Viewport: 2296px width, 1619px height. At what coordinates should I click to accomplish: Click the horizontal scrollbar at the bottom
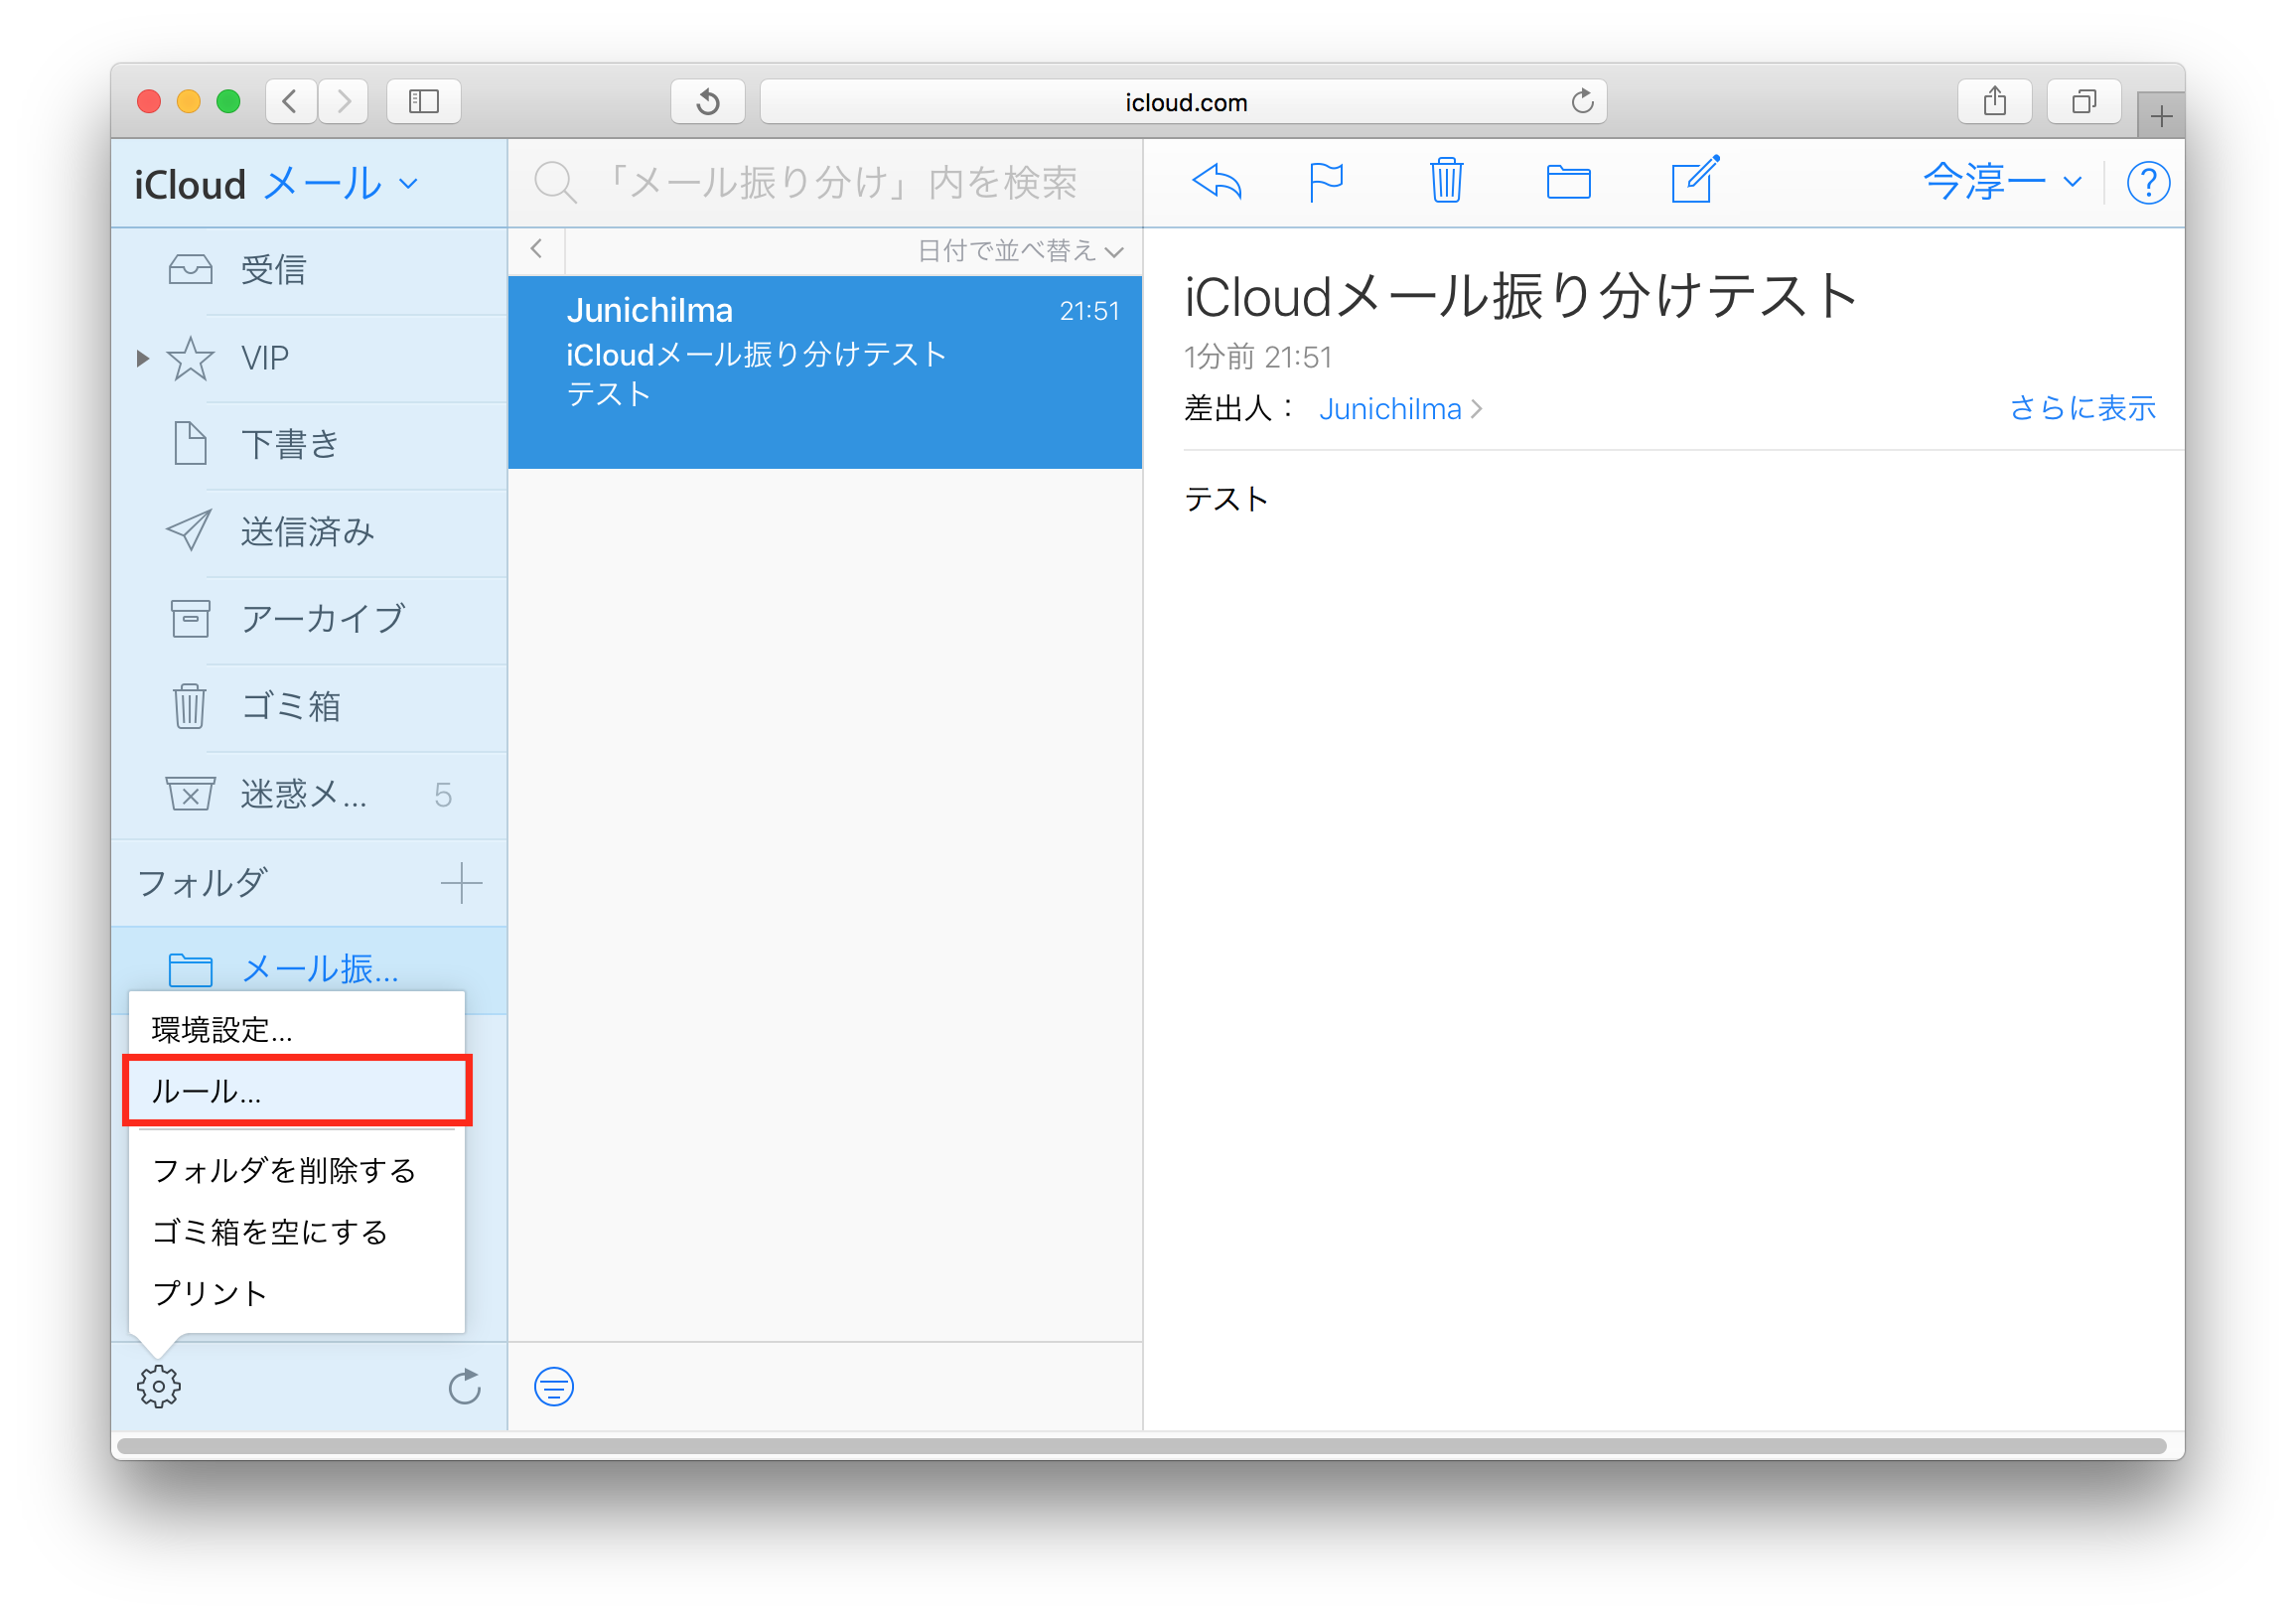[1141, 1446]
